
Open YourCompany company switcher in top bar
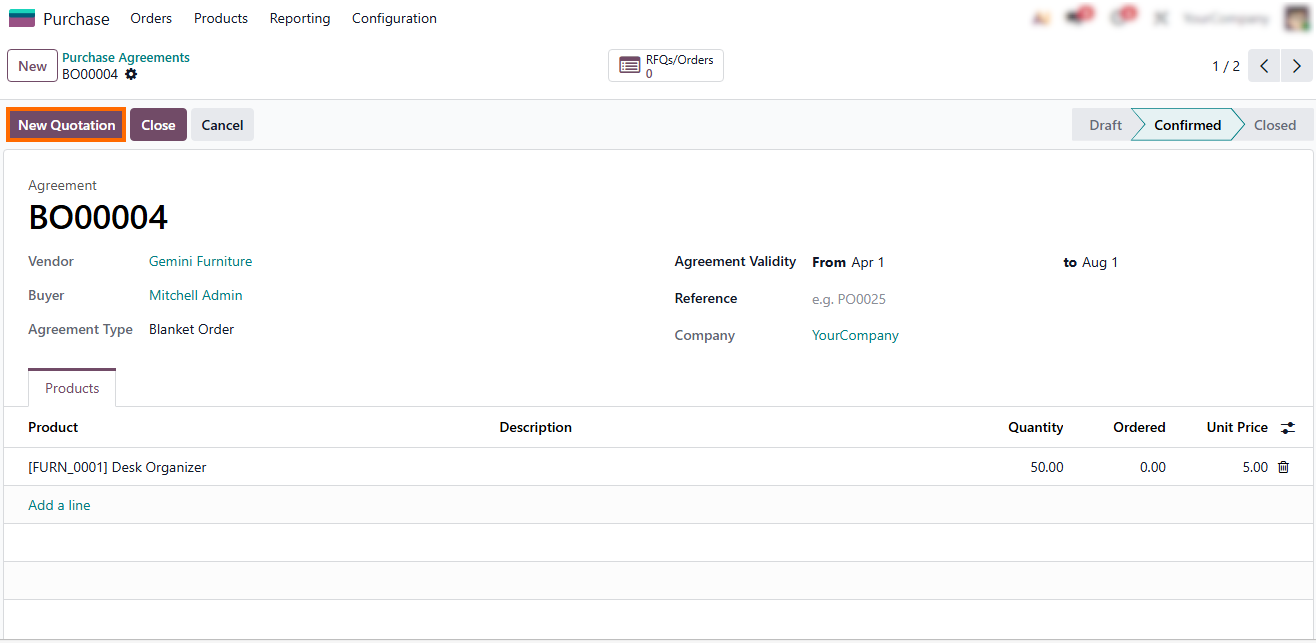click(x=1225, y=18)
